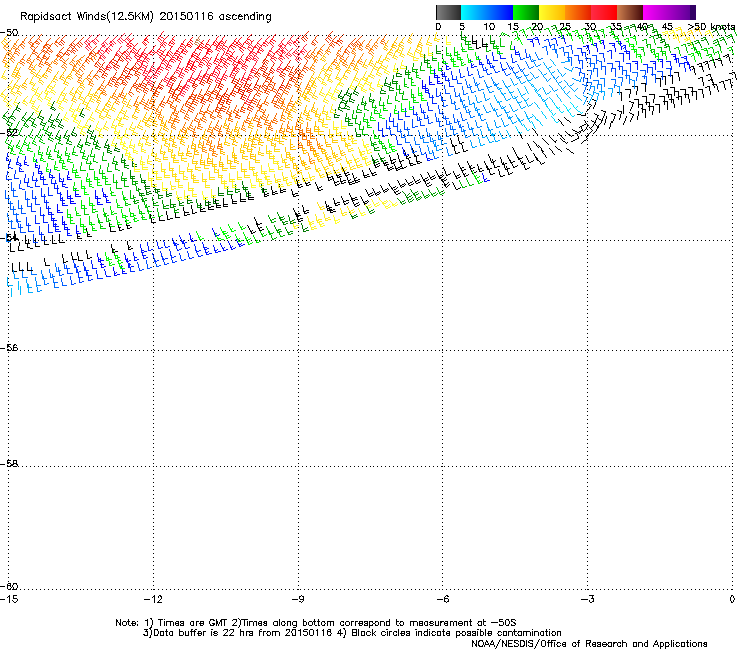Screen dimensions: 740x650
Task: Click the note line '3)Data buffer is 22 hrs'
Action: (352, 633)
